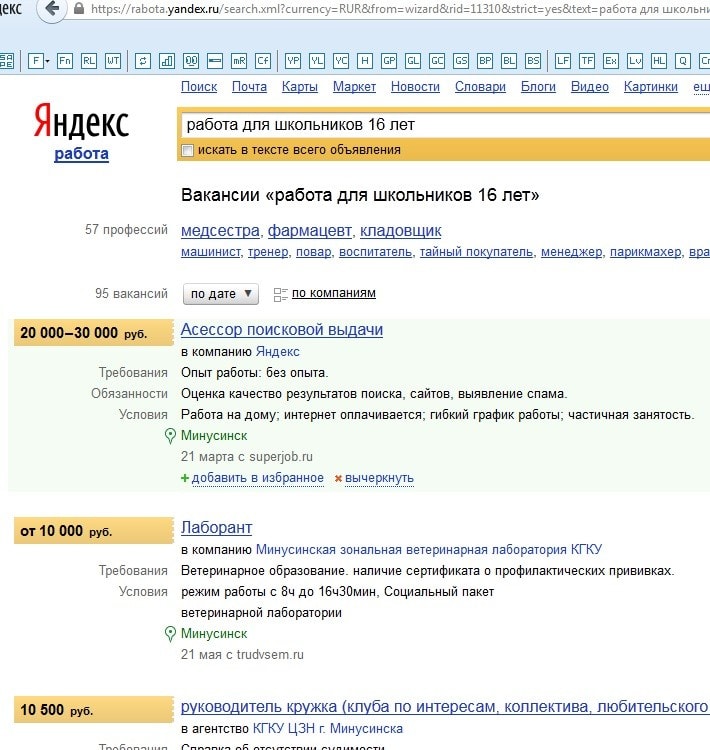710x750 pixels.
Task: Click the horizontal bar toolbar icon
Action: [x=215, y=61]
